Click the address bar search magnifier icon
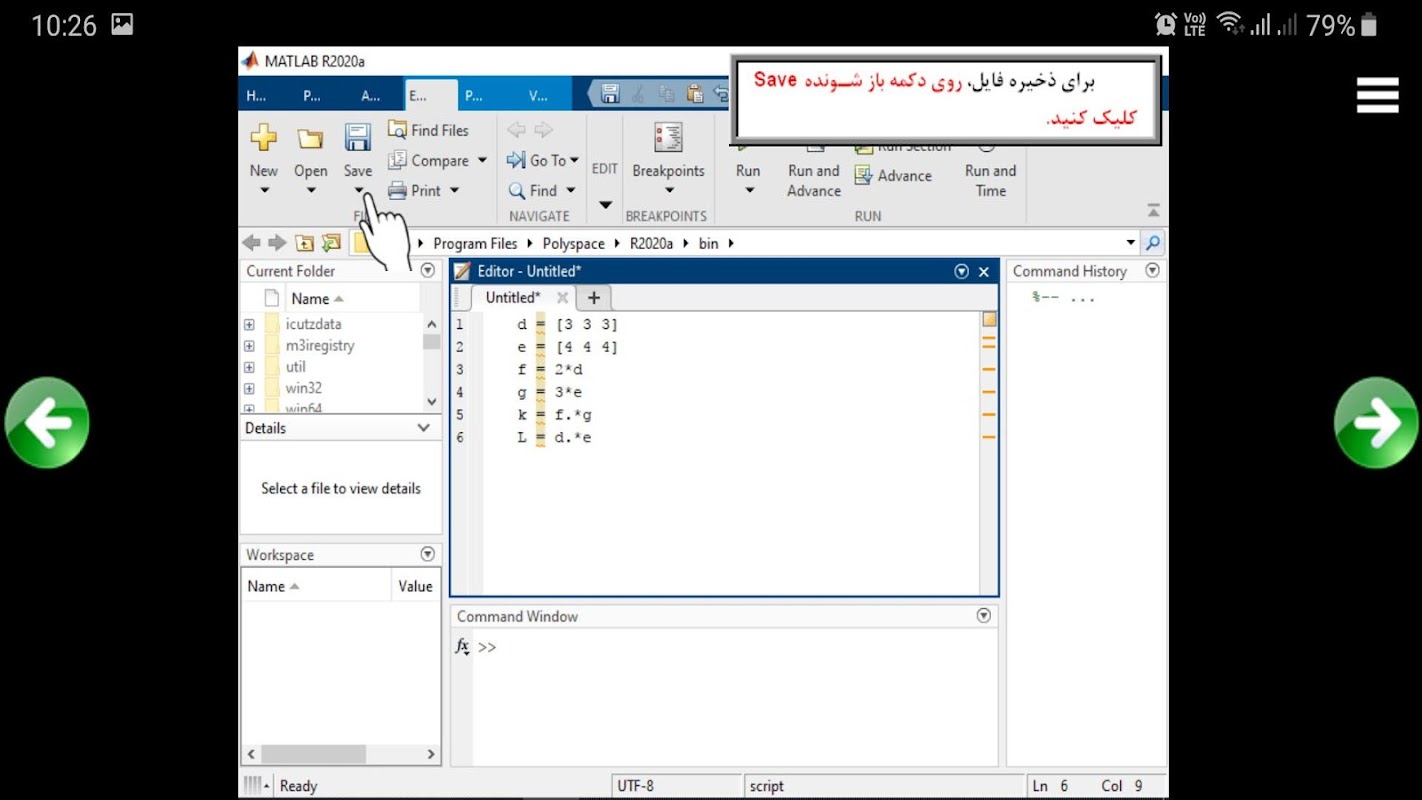The width and height of the screenshot is (1422, 800). tap(1153, 243)
